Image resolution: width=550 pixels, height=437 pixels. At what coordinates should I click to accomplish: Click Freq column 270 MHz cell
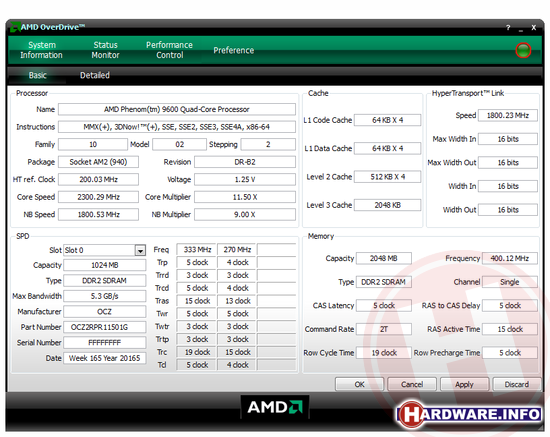click(x=237, y=250)
